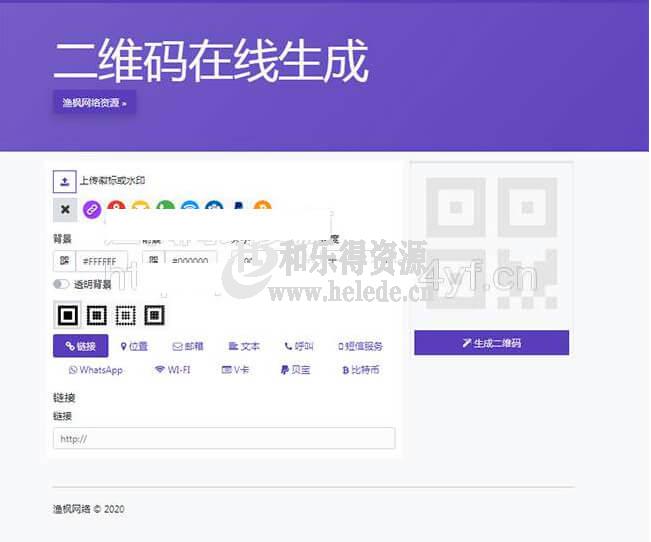Choose the dotted-border QR eye pattern
651x542 pixels.
[125, 316]
